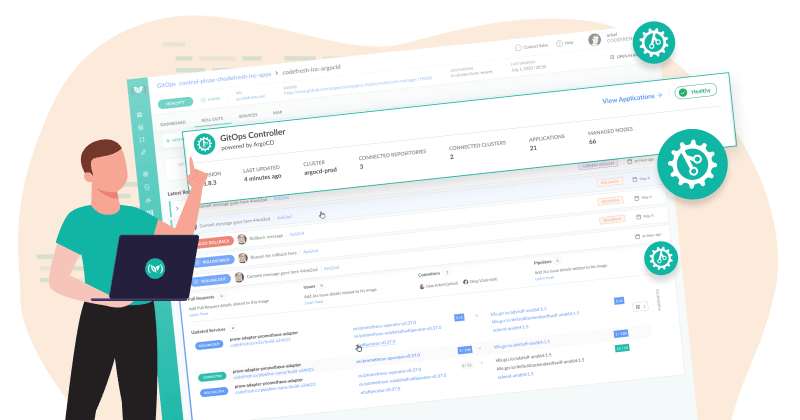800x420 pixels.
Task: Click the Codefresh leaf logo in sidebar
Action: [139, 90]
